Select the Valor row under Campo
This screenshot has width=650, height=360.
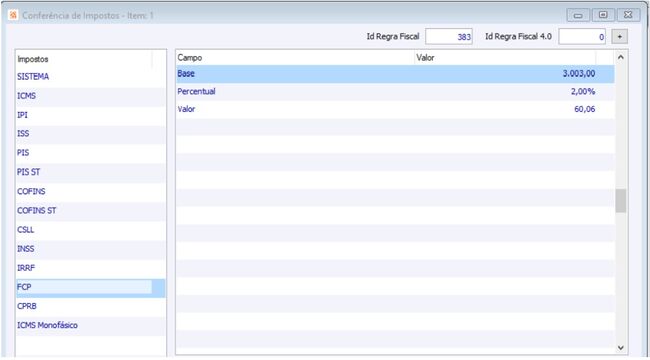tap(395, 109)
